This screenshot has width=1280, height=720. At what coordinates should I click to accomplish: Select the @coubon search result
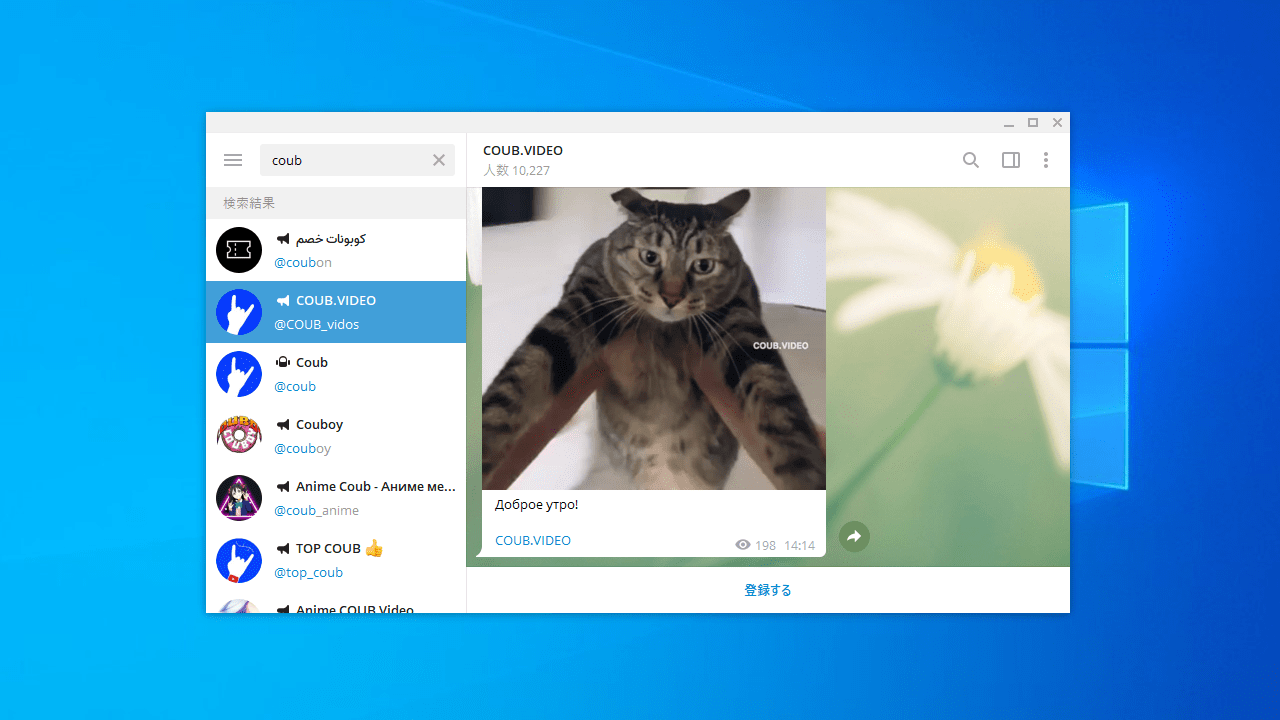[x=336, y=250]
